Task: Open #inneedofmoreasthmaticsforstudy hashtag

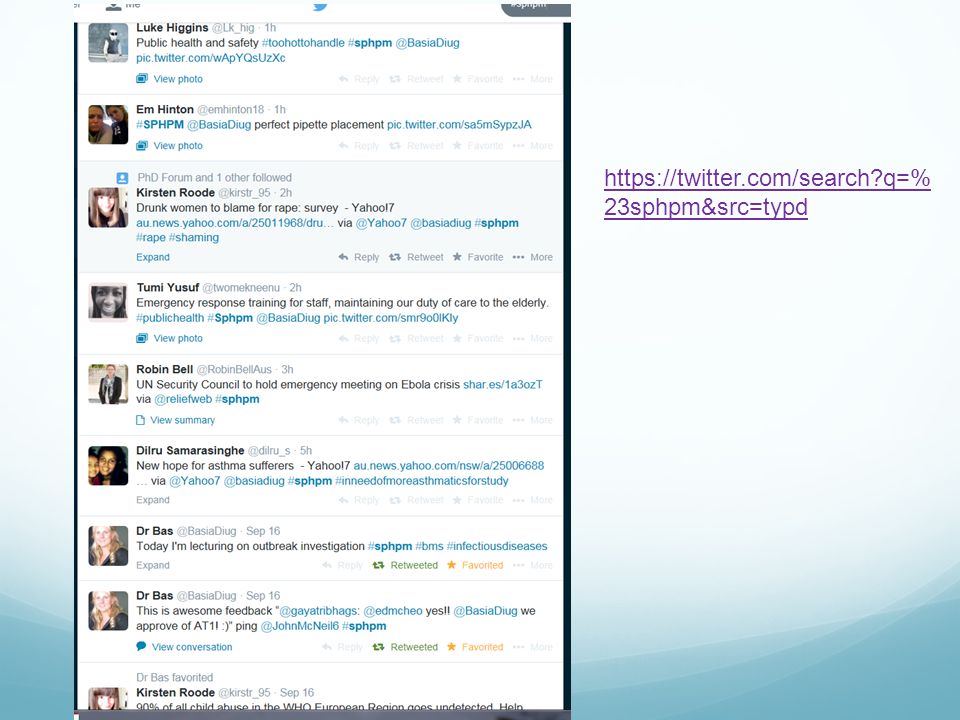Action: (422, 481)
